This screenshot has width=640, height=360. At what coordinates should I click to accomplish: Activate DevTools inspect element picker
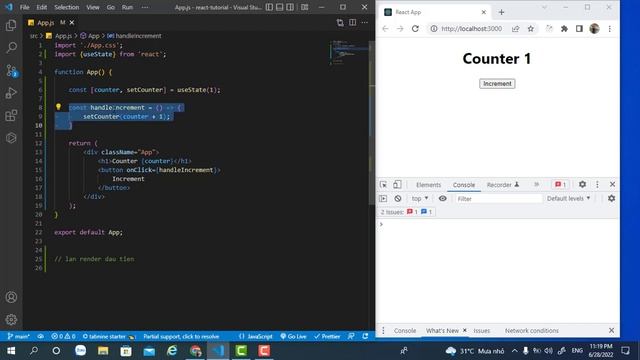pyautogui.click(x=383, y=184)
